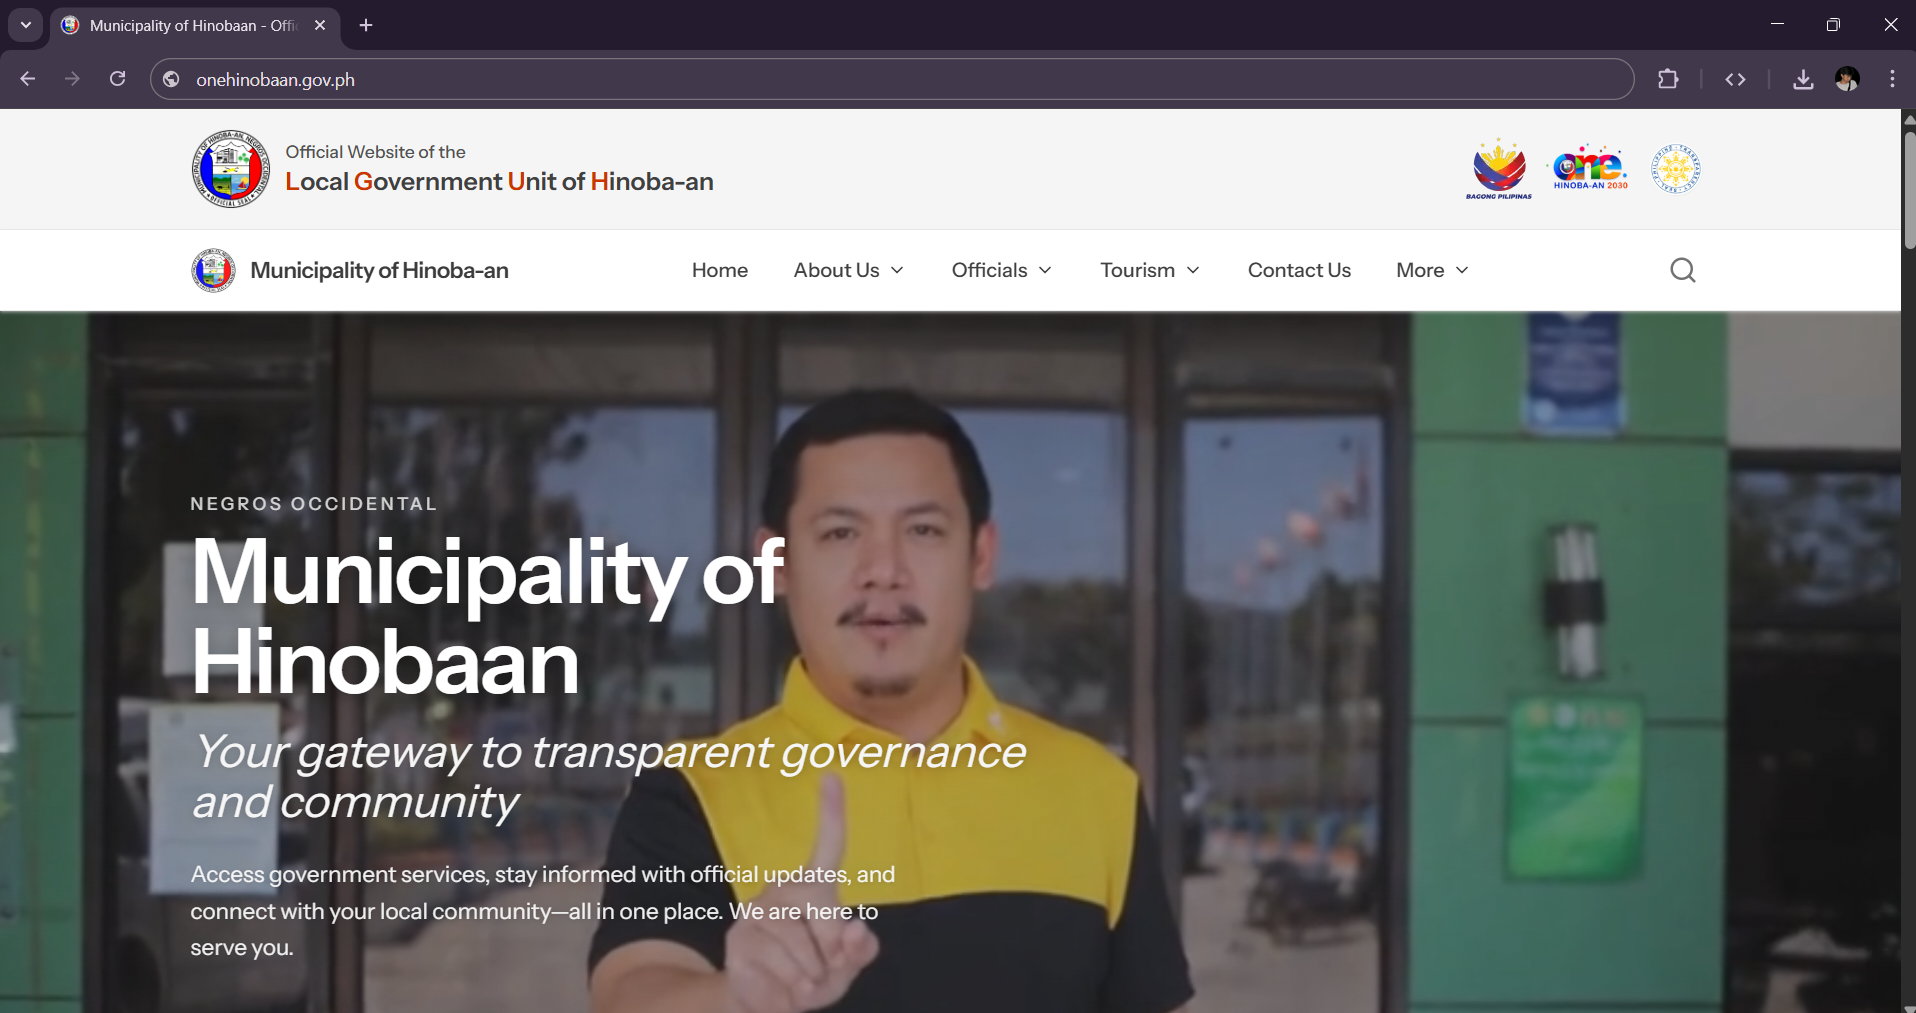Click the browser profile avatar

1847,79
